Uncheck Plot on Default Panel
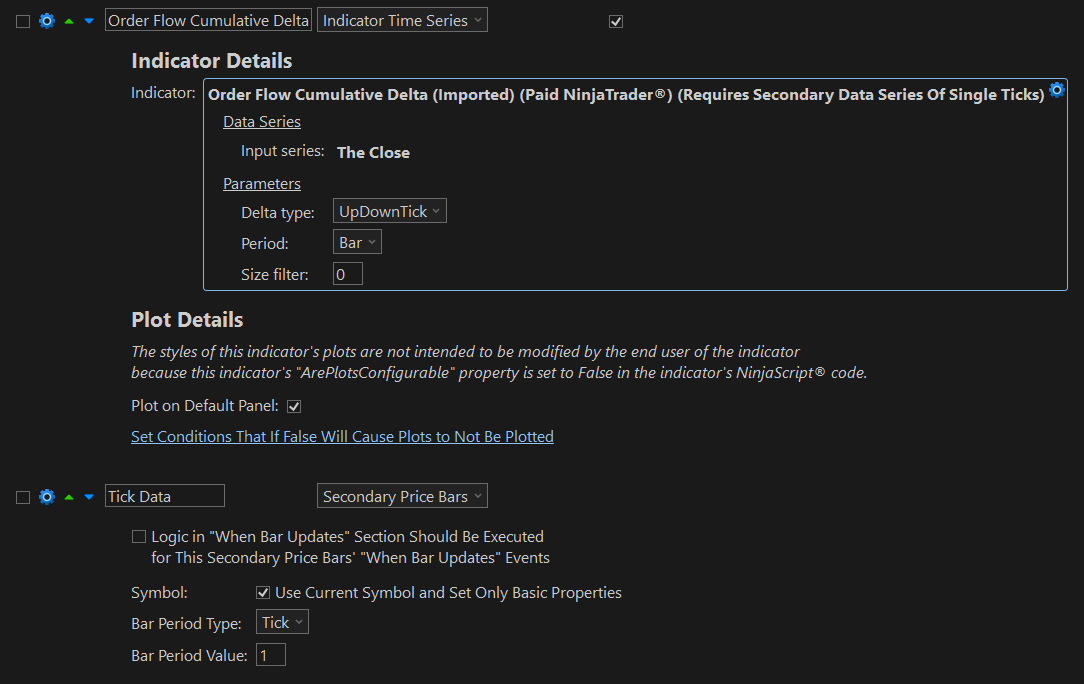 click(x=294, y=406)
